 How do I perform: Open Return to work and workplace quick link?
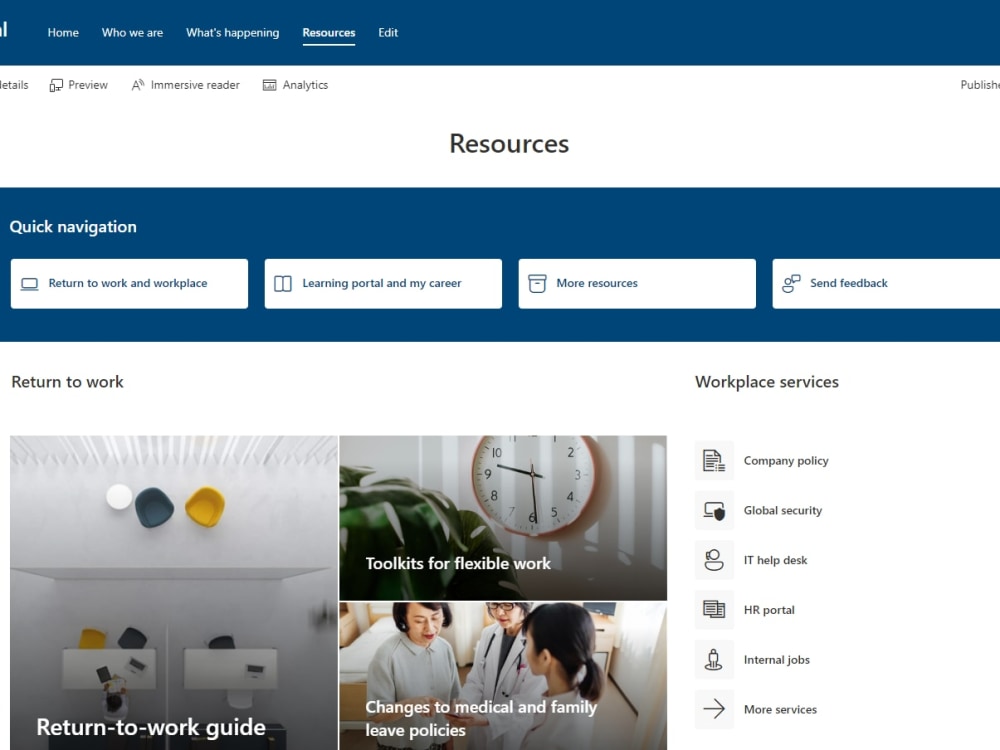point(129,284)
